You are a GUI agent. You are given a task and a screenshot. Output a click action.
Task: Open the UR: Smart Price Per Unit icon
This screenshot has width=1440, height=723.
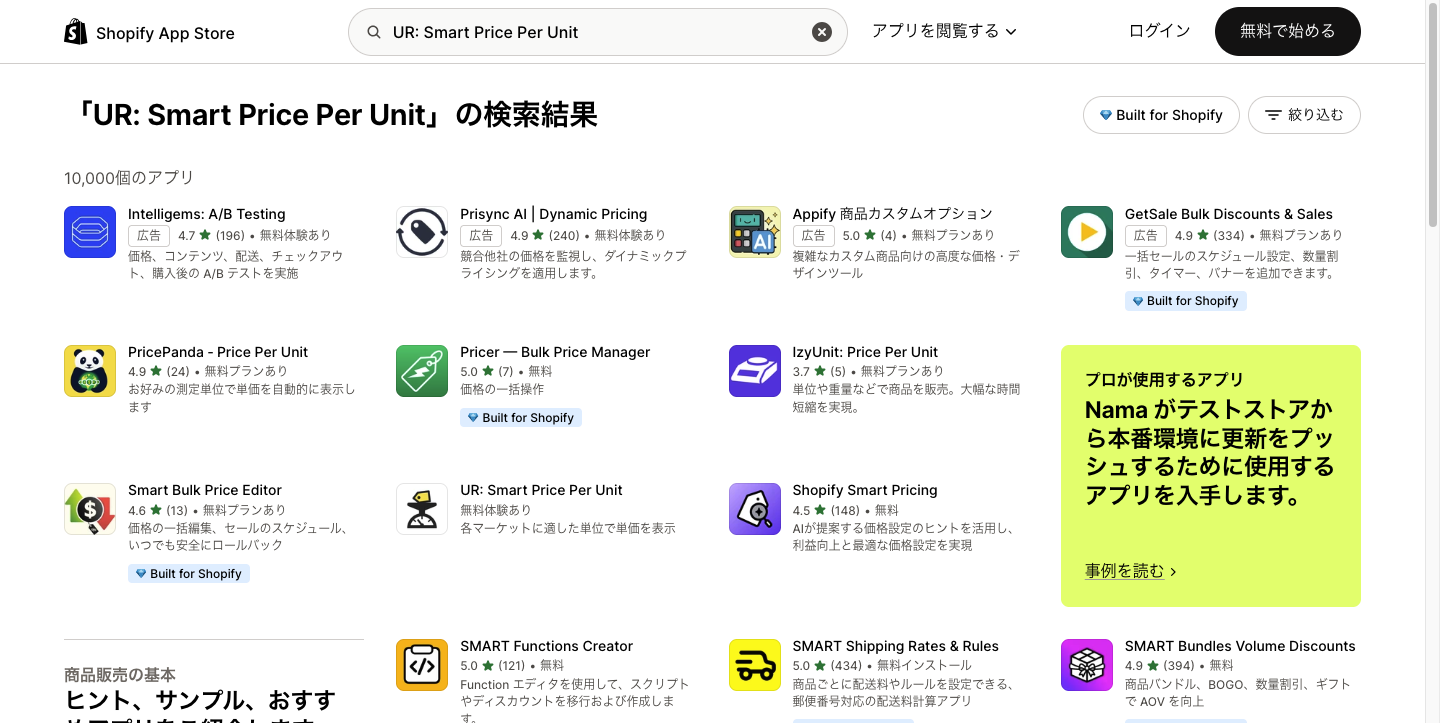422,509
